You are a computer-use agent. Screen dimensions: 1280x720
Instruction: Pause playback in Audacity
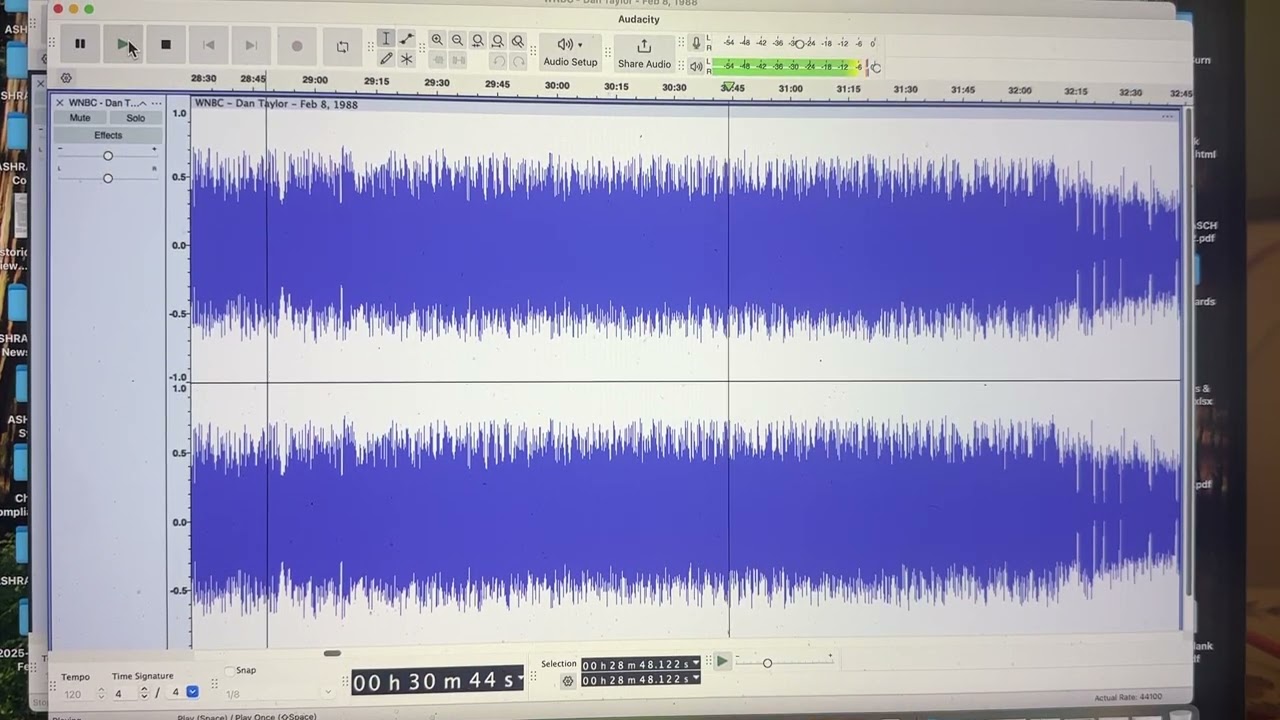[80, 44]
